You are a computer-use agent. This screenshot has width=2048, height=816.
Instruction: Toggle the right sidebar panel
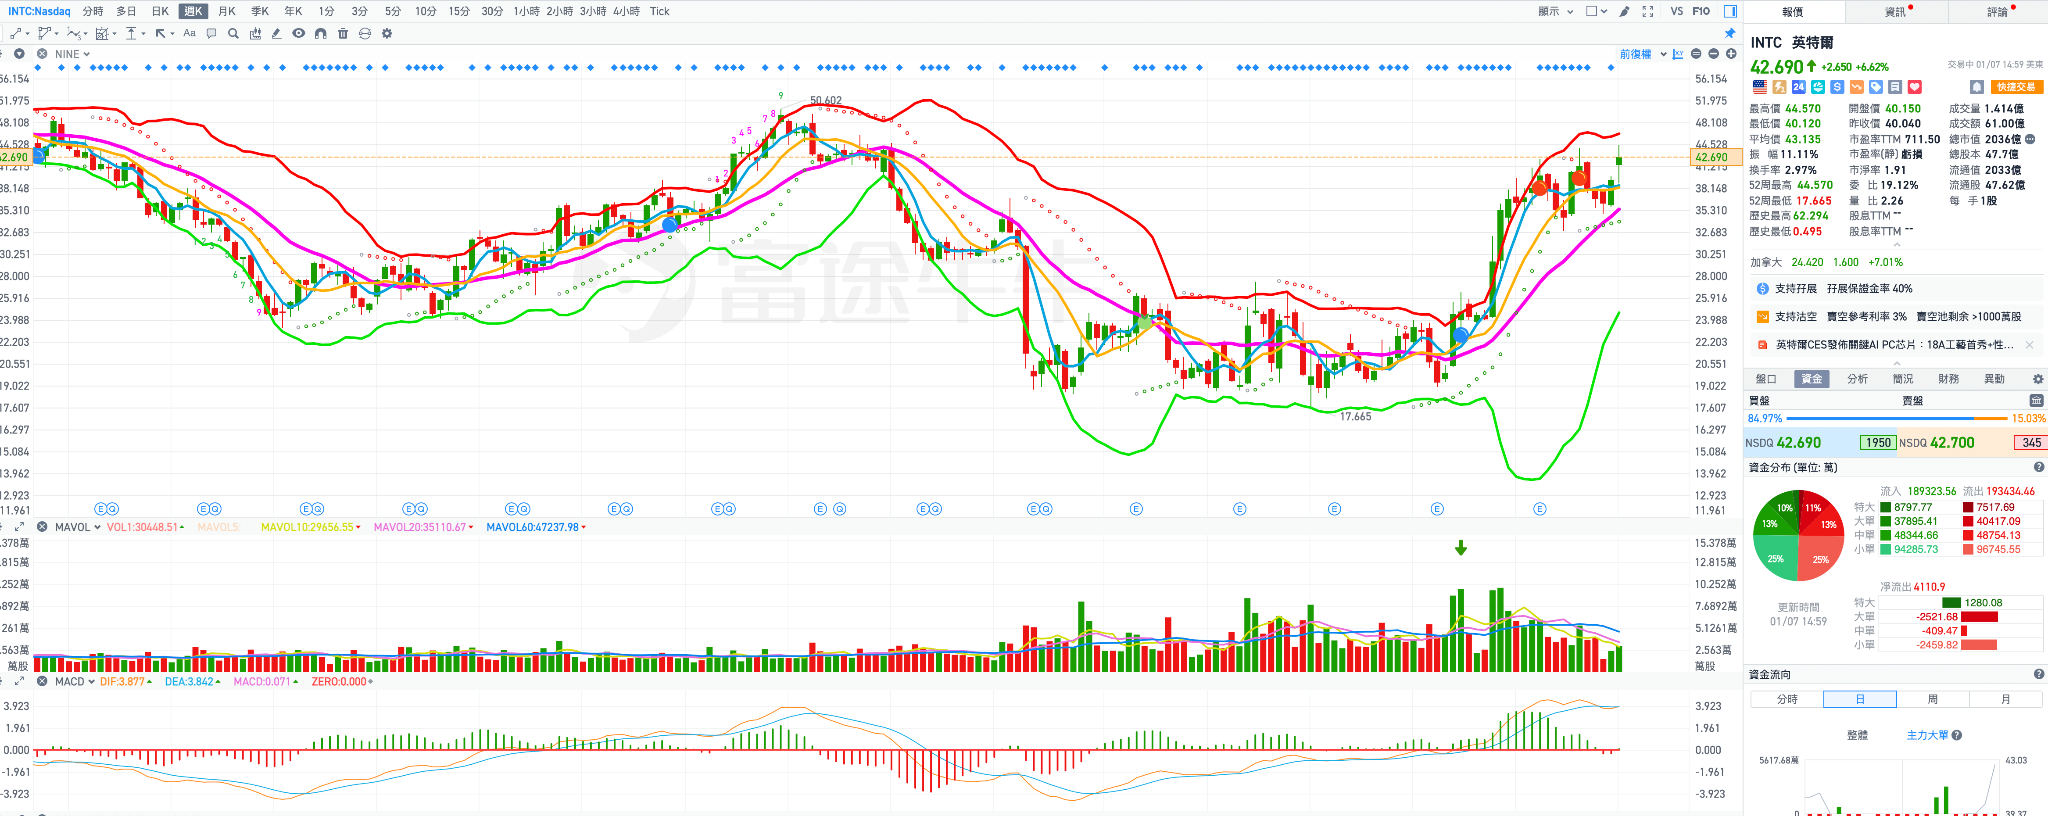point(1730,12)
